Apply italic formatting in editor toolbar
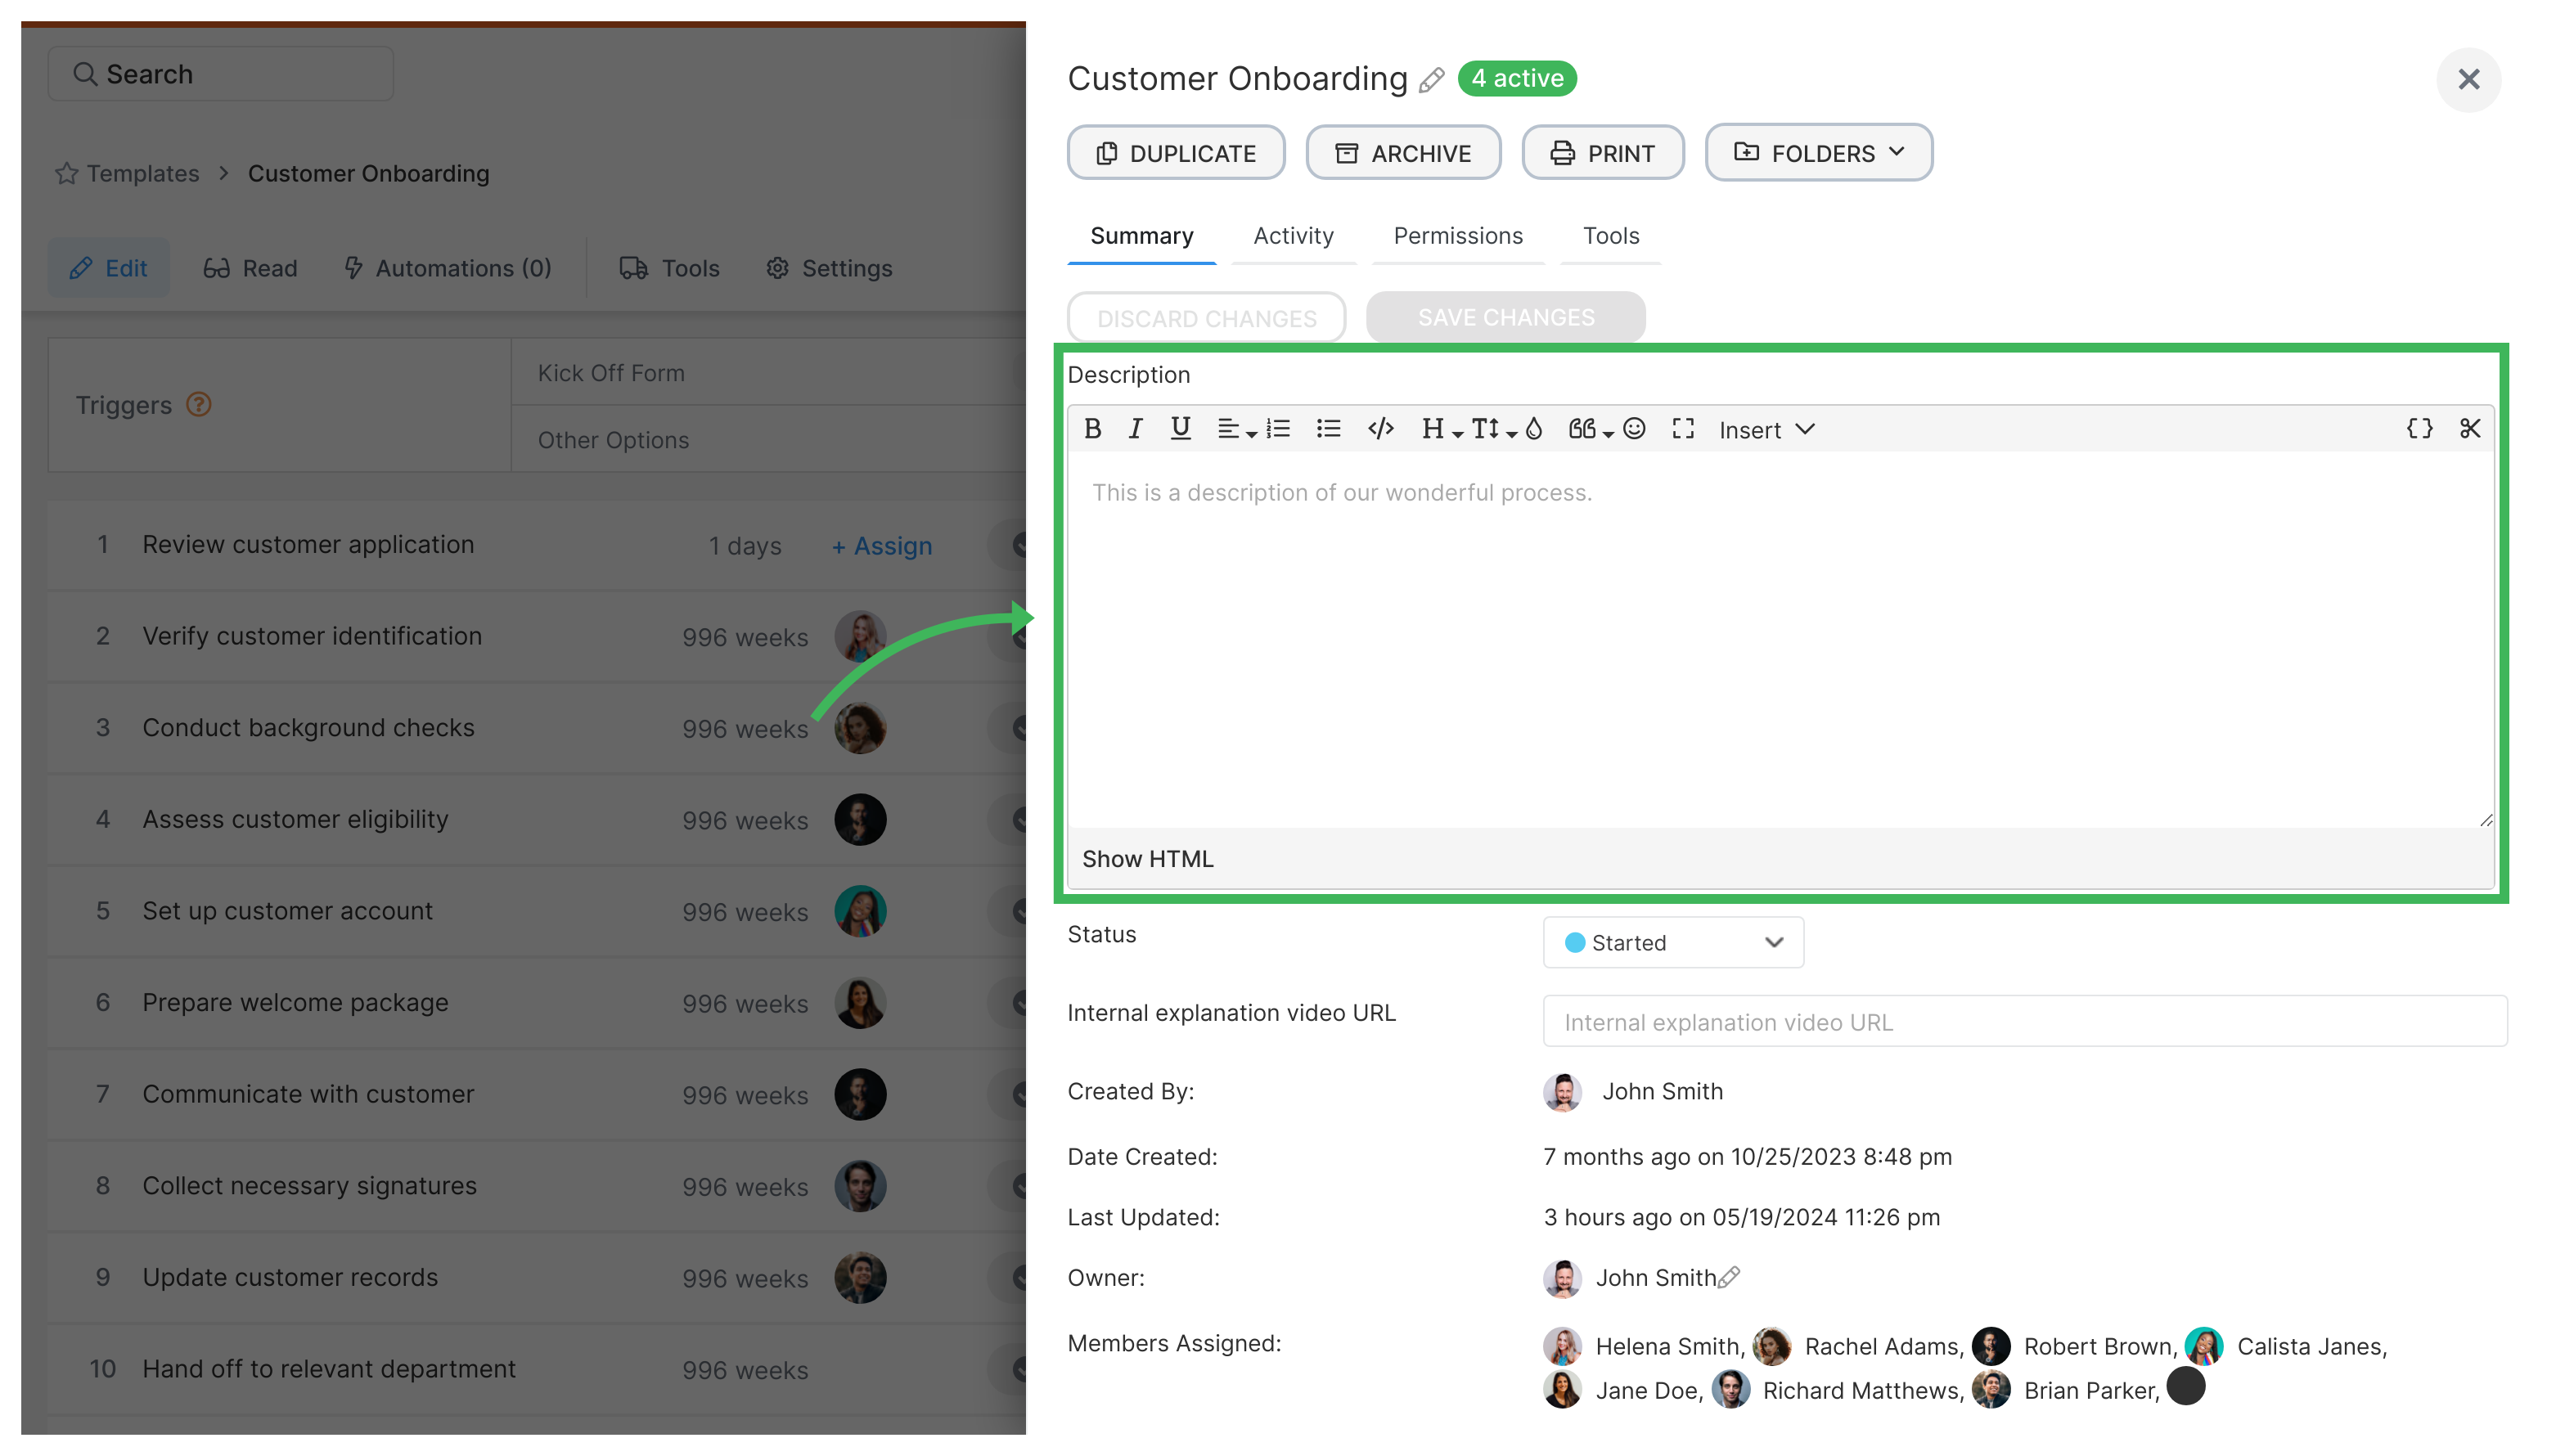The width and height of the screenshot is (2556, 1456). 1135,429
